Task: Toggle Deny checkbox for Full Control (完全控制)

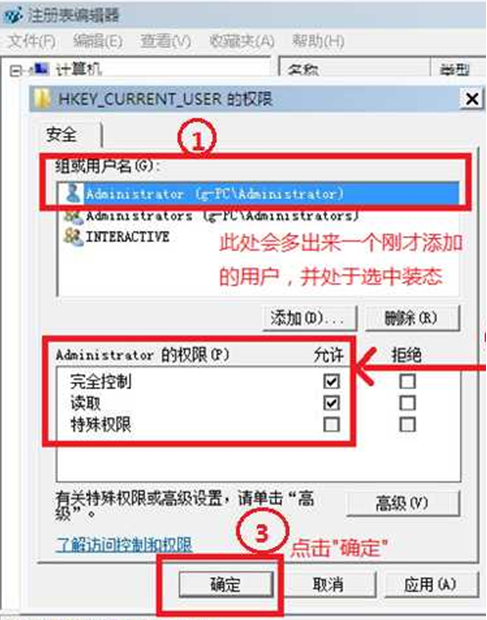Action: pos(407,382)
